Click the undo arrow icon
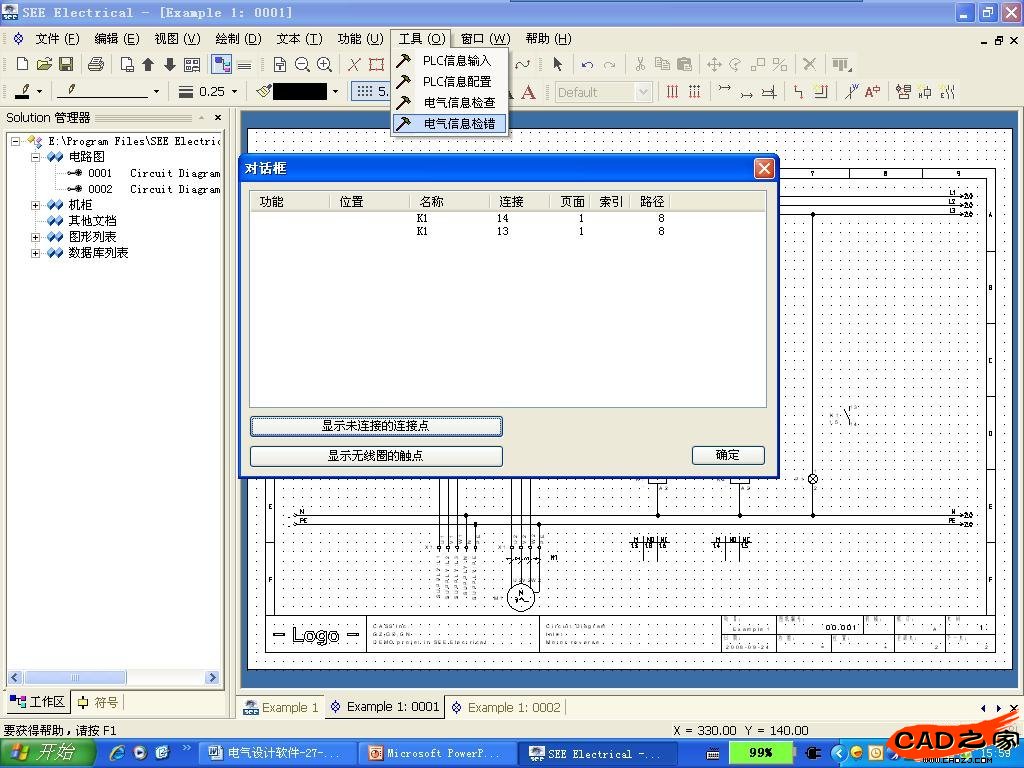 (x=587, y=64)
